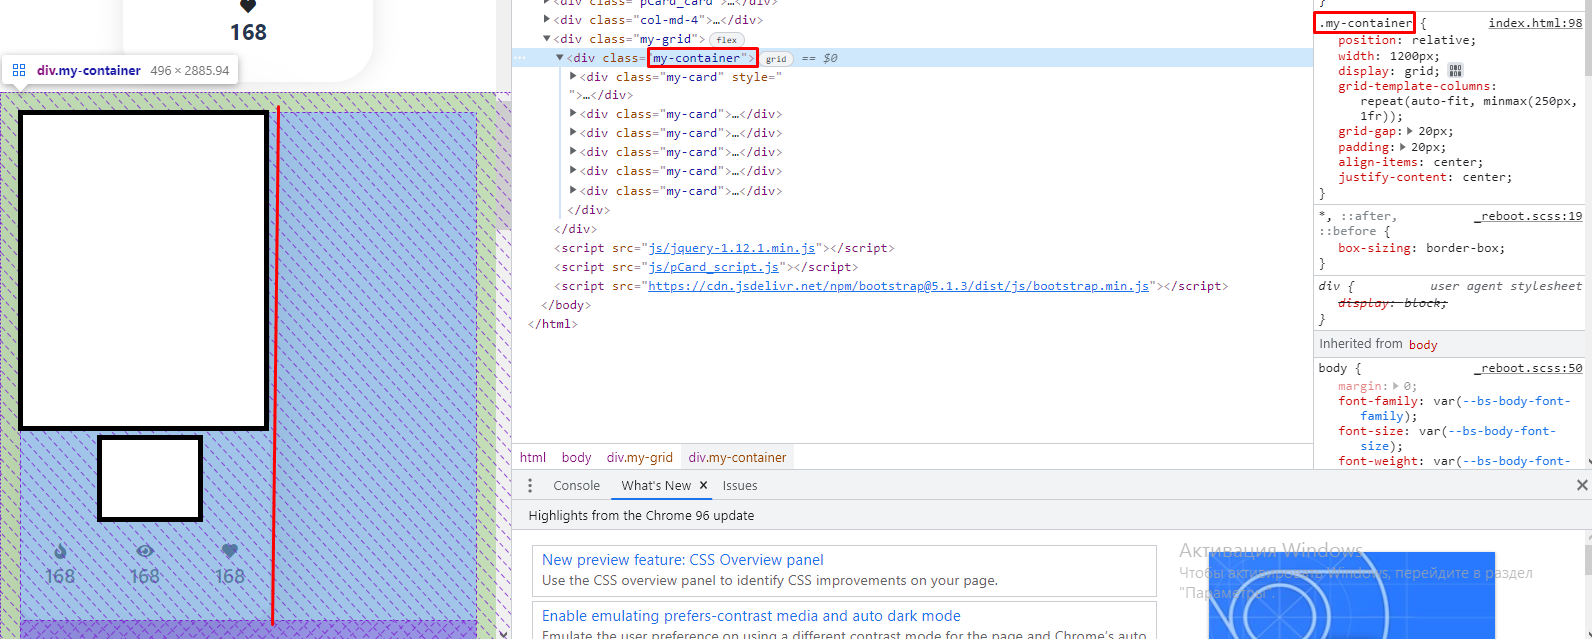Expand the padding shorthand triangle
The width and height of the screenshot is (1592, 639).
pos(1403,147)
